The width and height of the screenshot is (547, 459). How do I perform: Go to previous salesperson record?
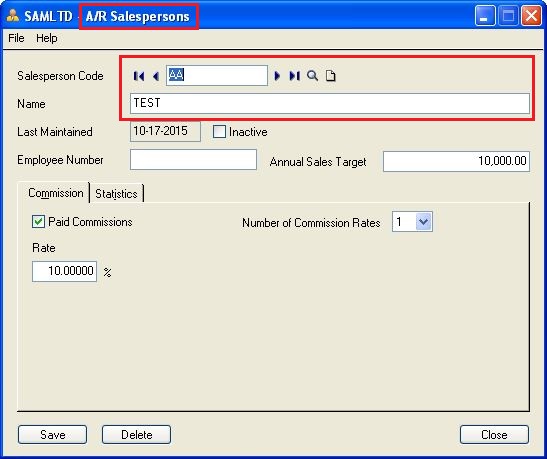(156, 76)
